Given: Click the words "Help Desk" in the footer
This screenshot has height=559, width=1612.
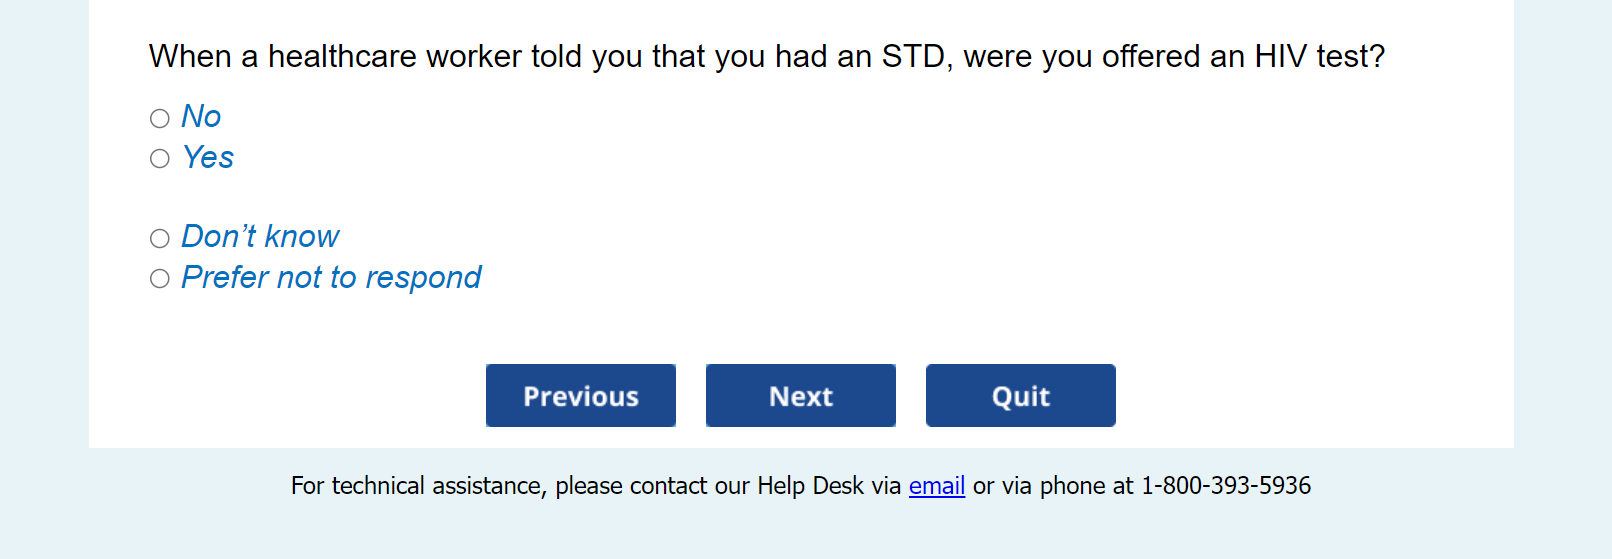Looking at the screenshot, I should click(810, 486).
